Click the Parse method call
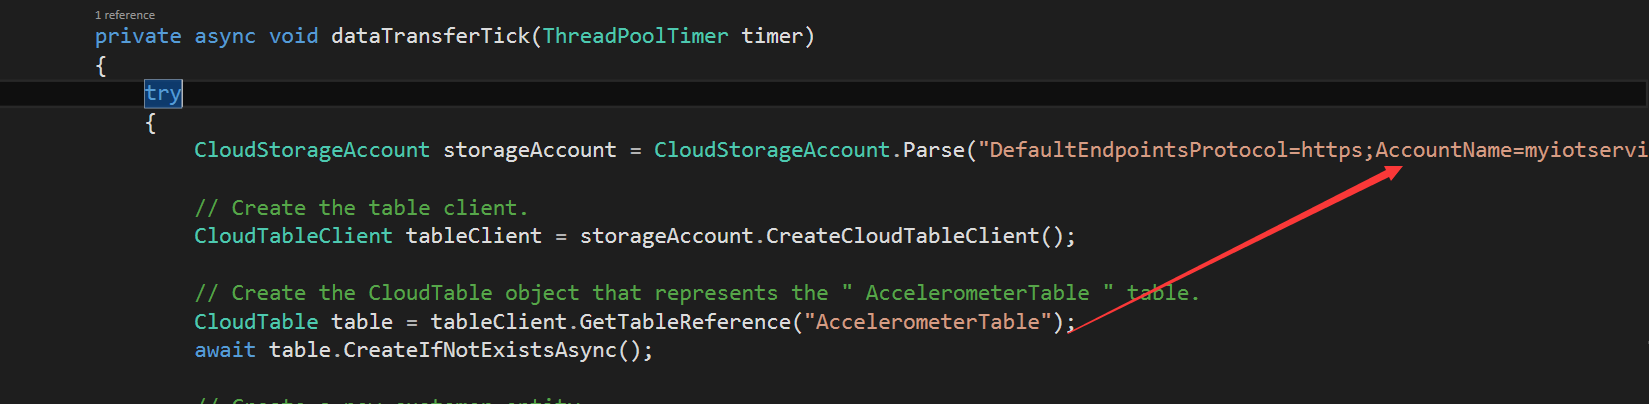Image resolution: width=1649 pixels, height=404 pixels. click(x=934, y=150)
